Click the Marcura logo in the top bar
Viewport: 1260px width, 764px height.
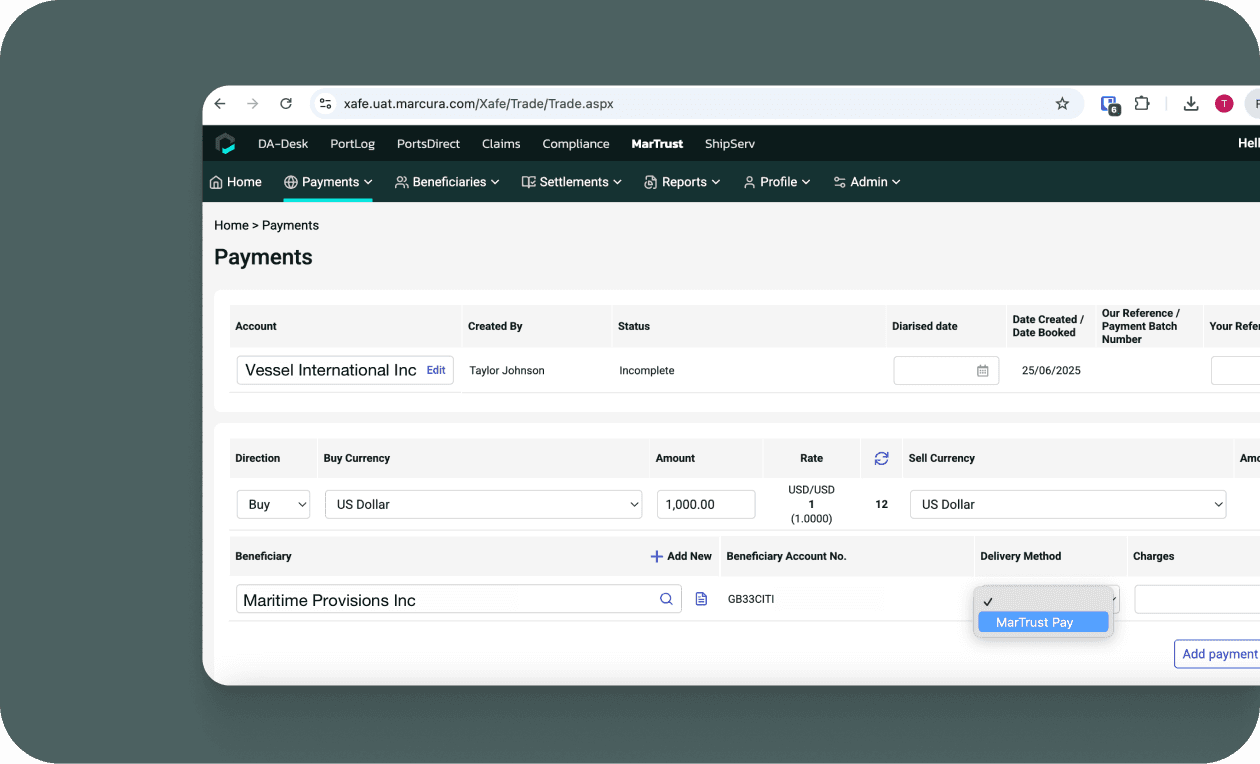226,144
